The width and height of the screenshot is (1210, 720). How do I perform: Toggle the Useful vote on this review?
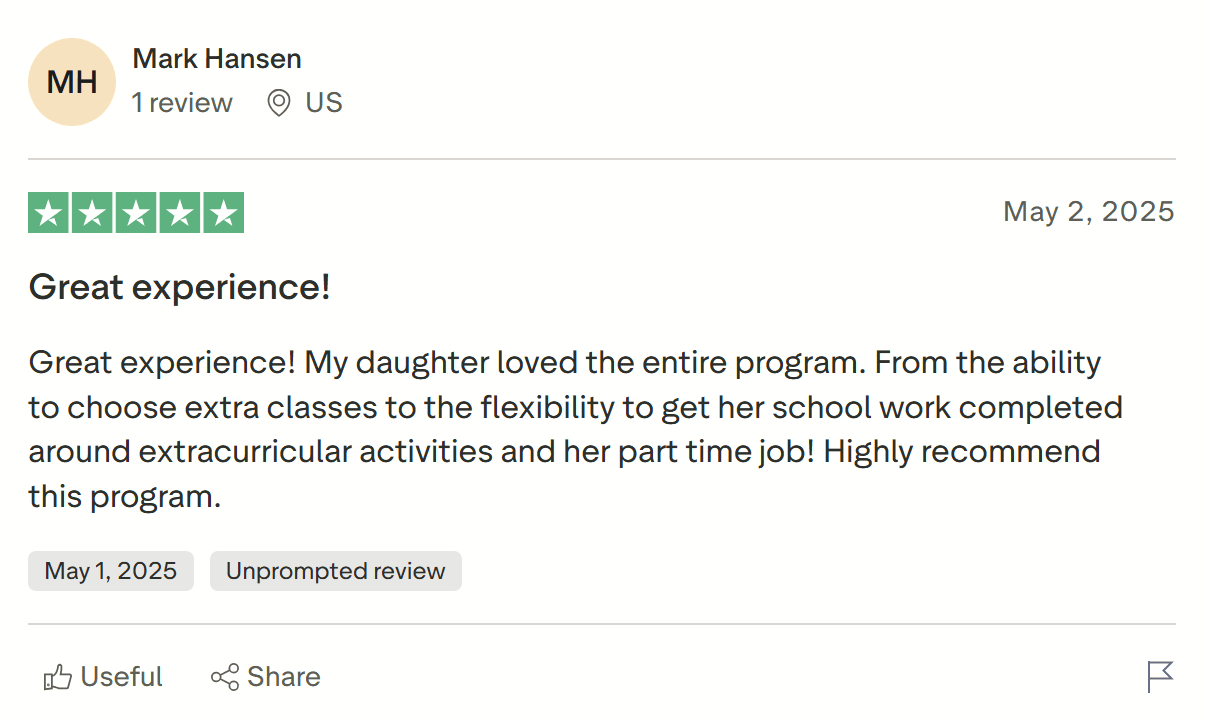(102, 677)
